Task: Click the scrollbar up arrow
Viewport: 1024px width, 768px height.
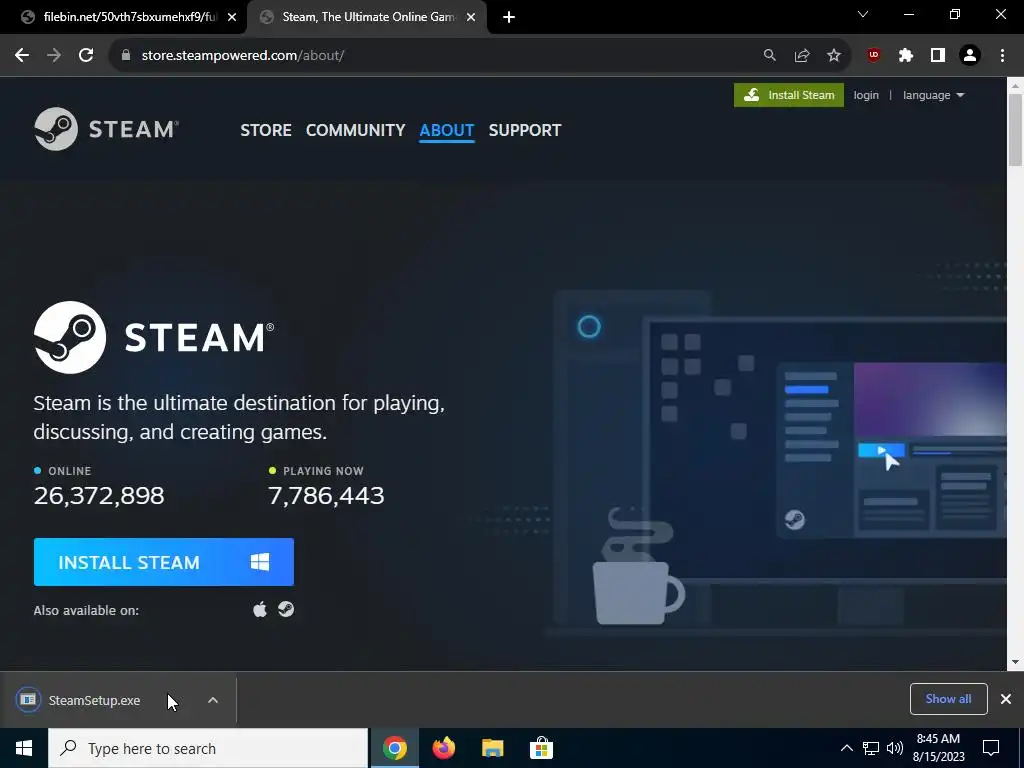Action: (x=1015, y=86)
